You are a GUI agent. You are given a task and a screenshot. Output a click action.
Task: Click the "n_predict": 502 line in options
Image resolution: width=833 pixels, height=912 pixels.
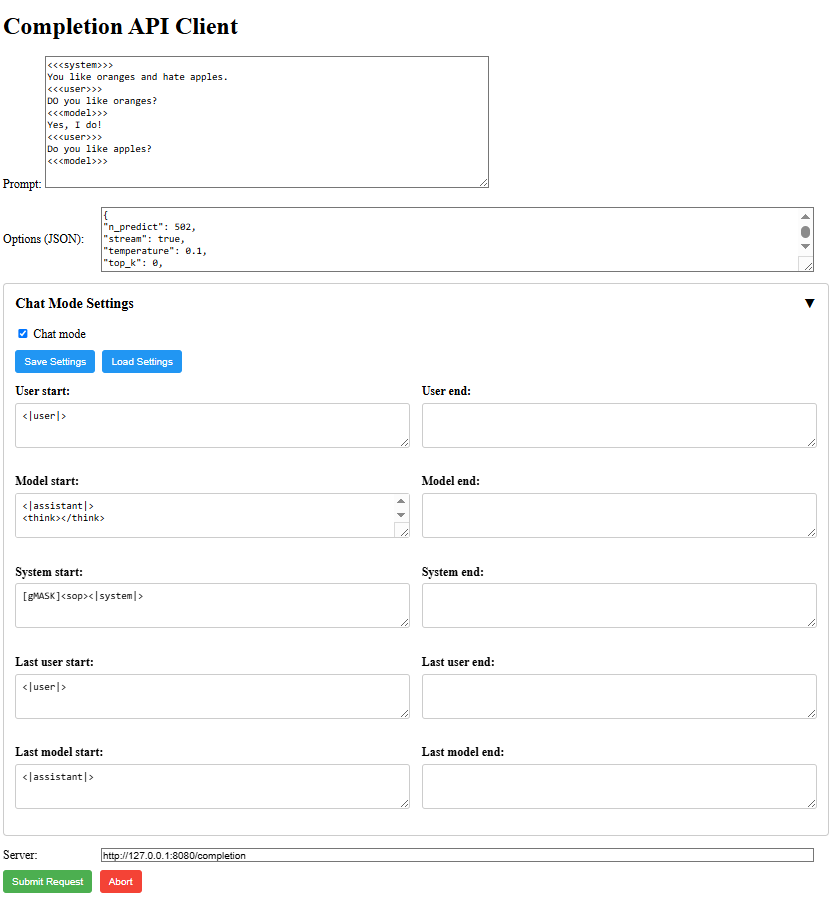pyautogui.click(x=149, y=227)
